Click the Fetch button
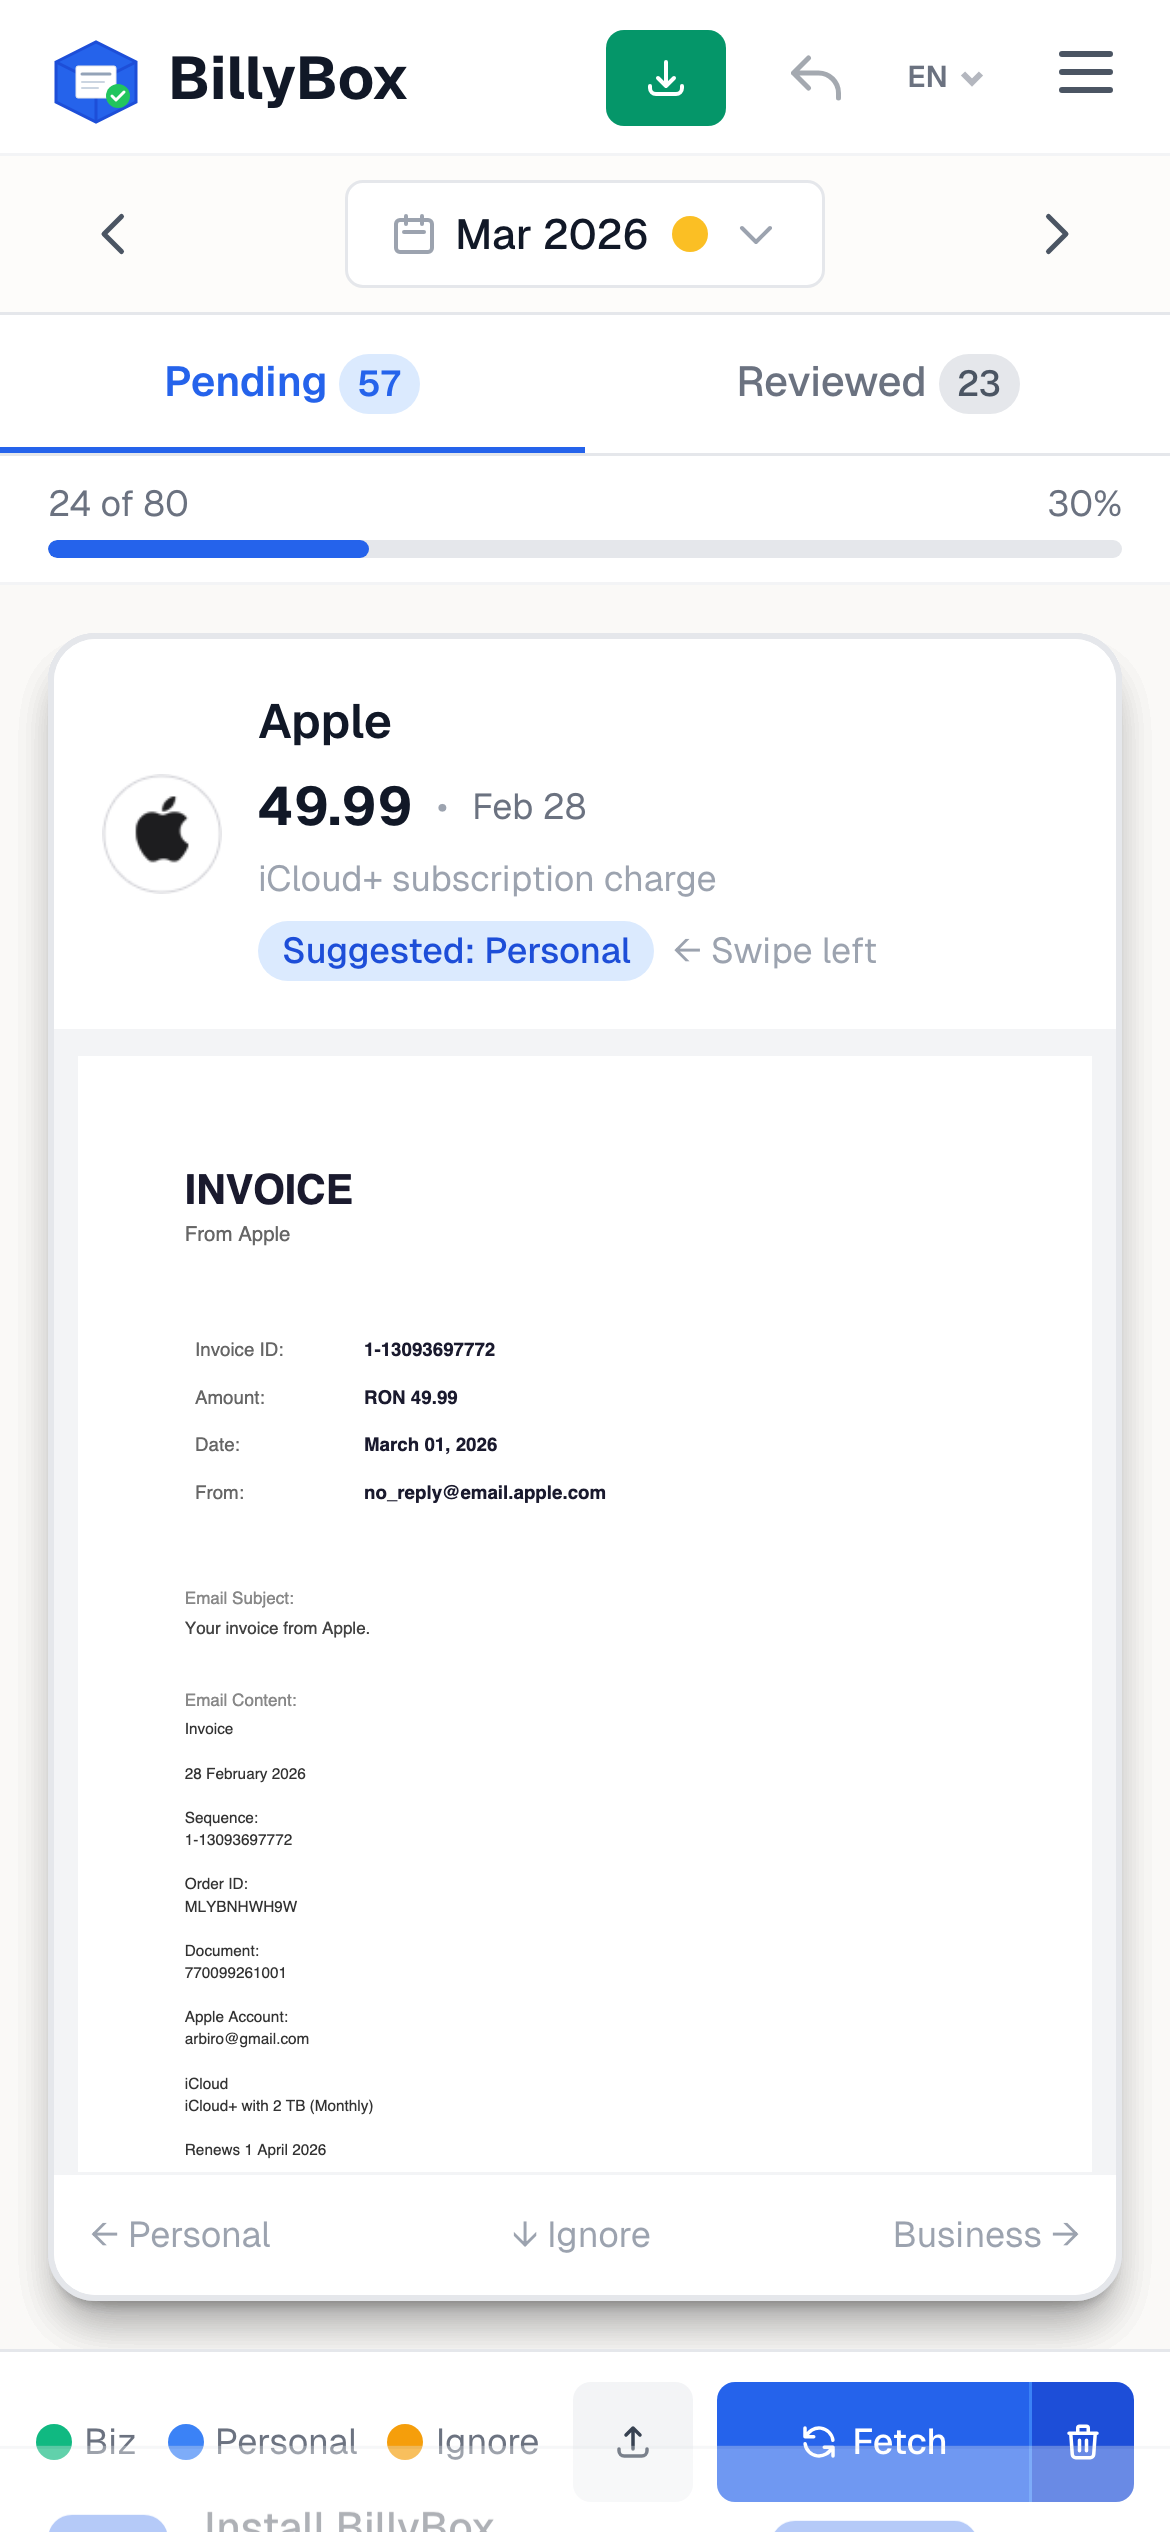Image resolution: width=1170 pixels, height=2532 pixels. (875, 2441)
